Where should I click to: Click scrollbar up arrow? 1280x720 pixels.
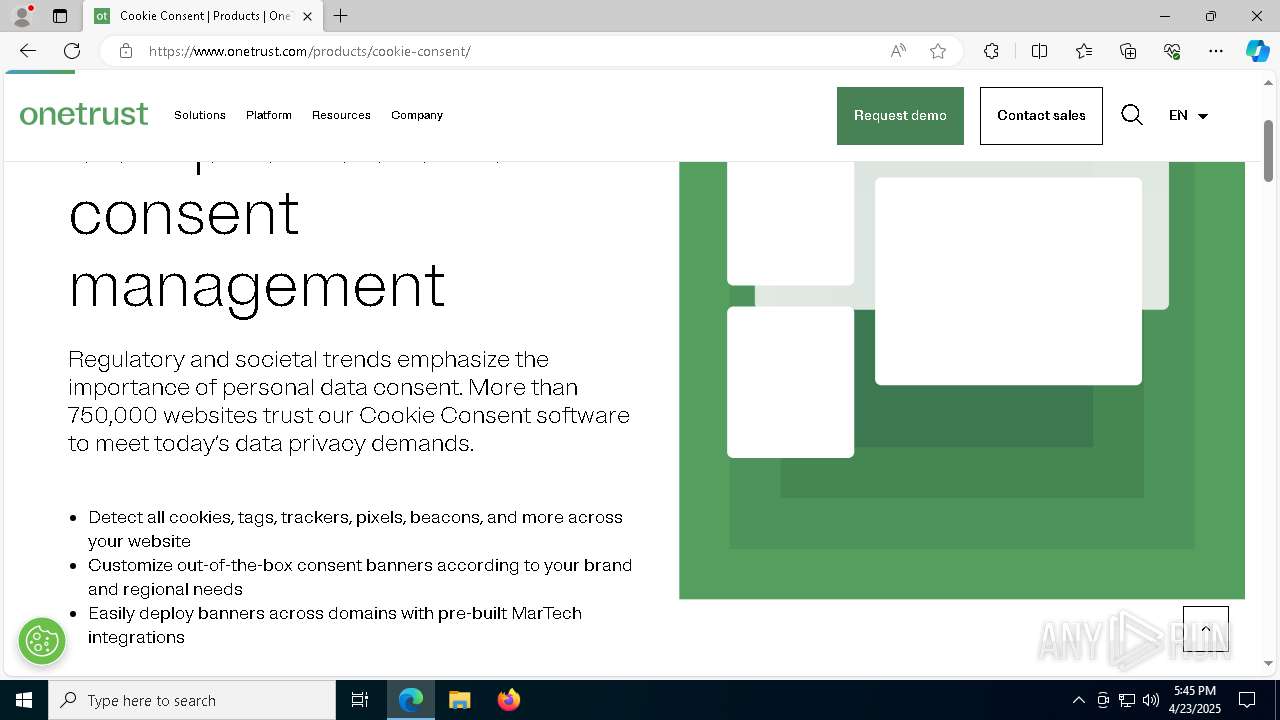[1269, 81]
